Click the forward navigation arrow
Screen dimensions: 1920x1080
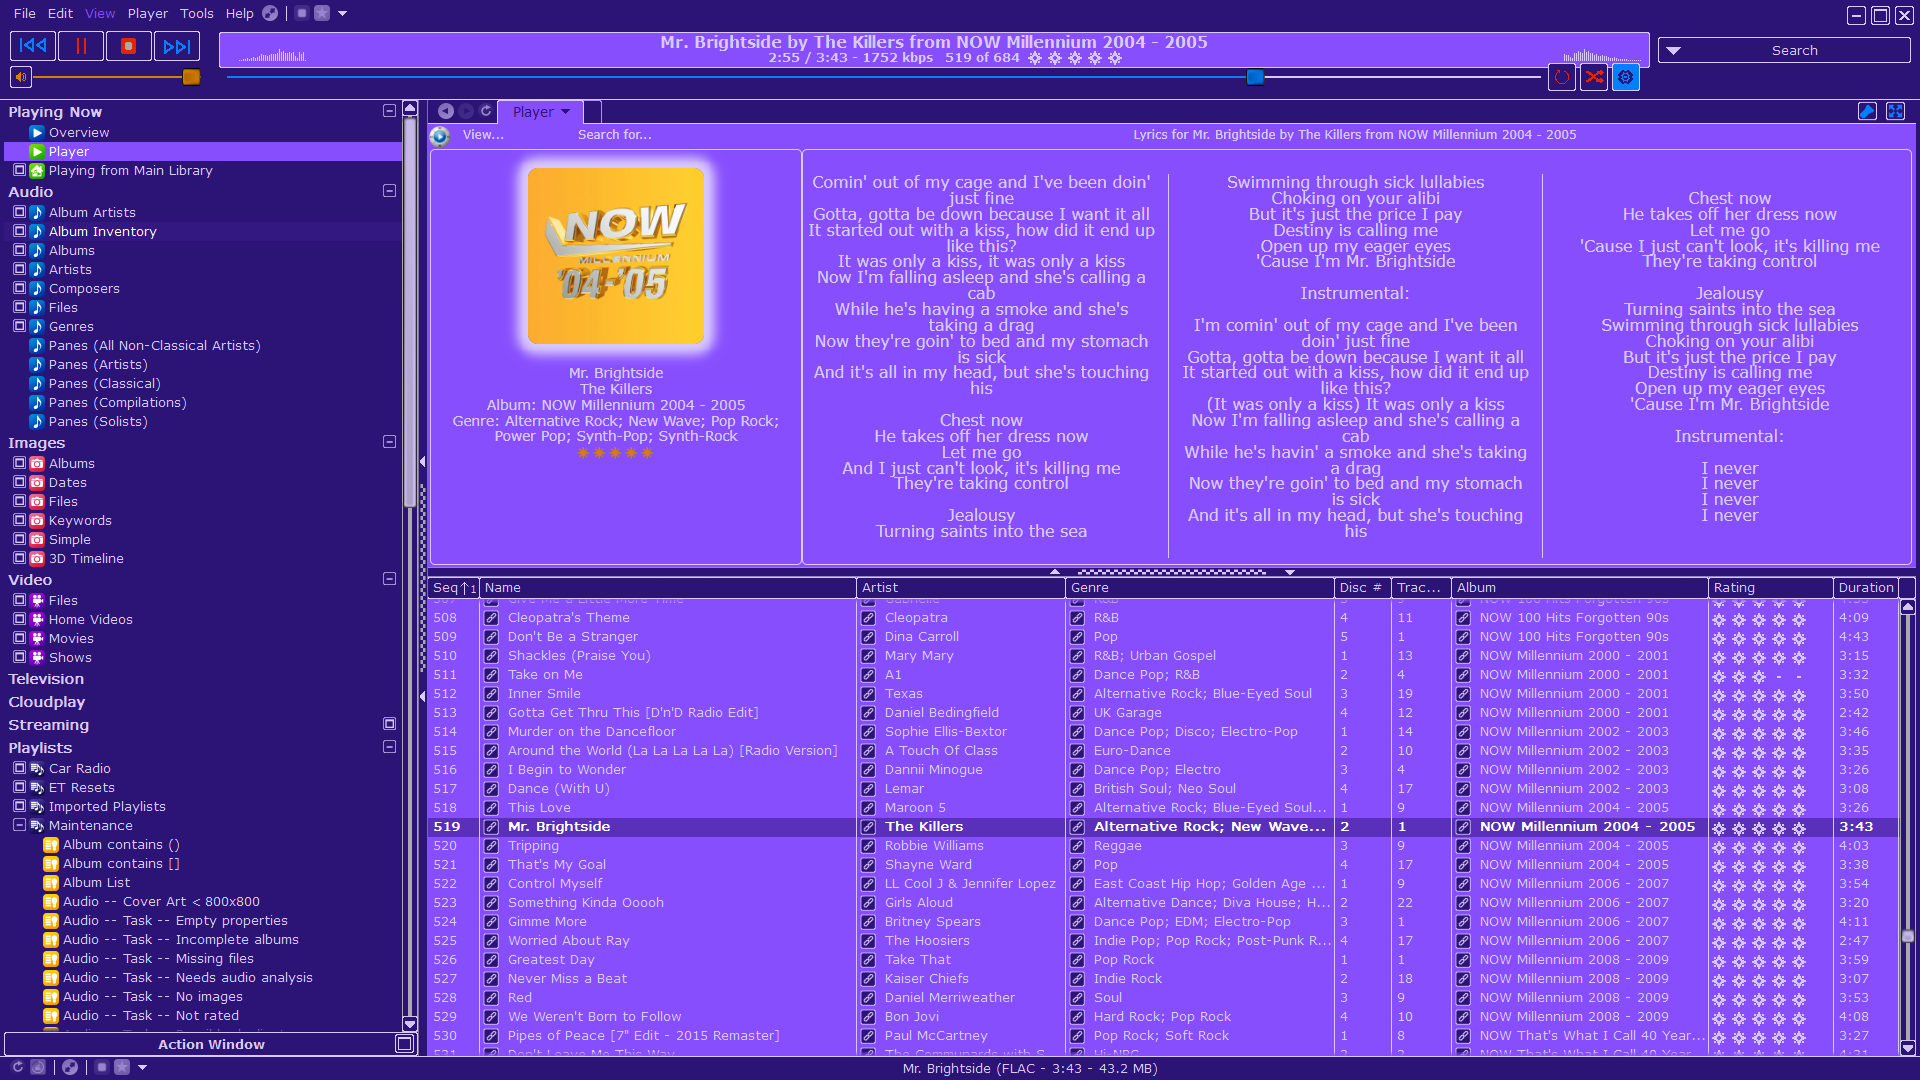[466, 111]
